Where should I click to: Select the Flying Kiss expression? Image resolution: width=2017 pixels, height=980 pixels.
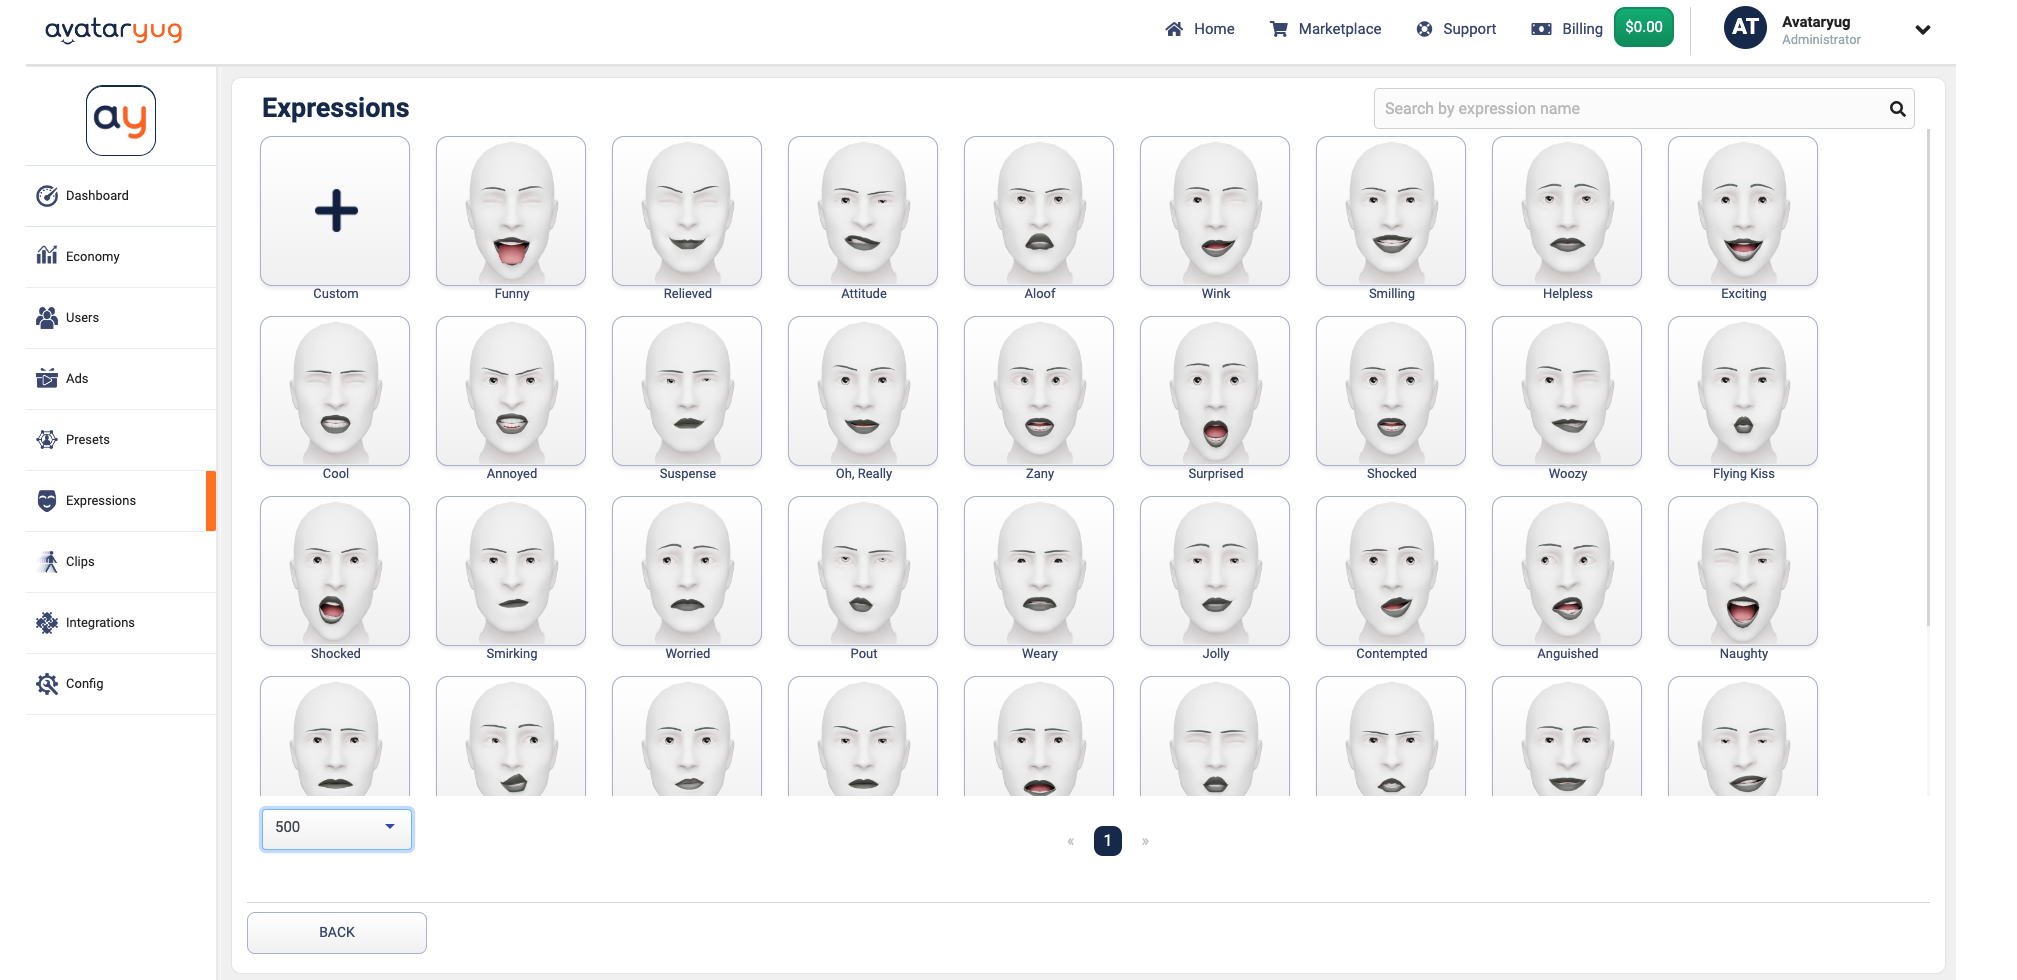(1743, 391)
